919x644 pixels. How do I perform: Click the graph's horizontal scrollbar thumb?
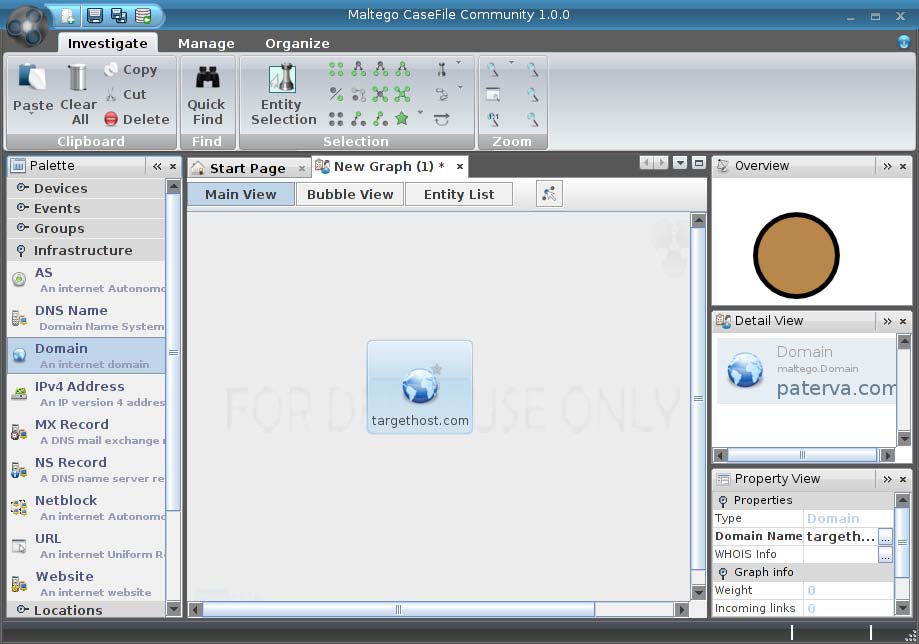(398, 609)
